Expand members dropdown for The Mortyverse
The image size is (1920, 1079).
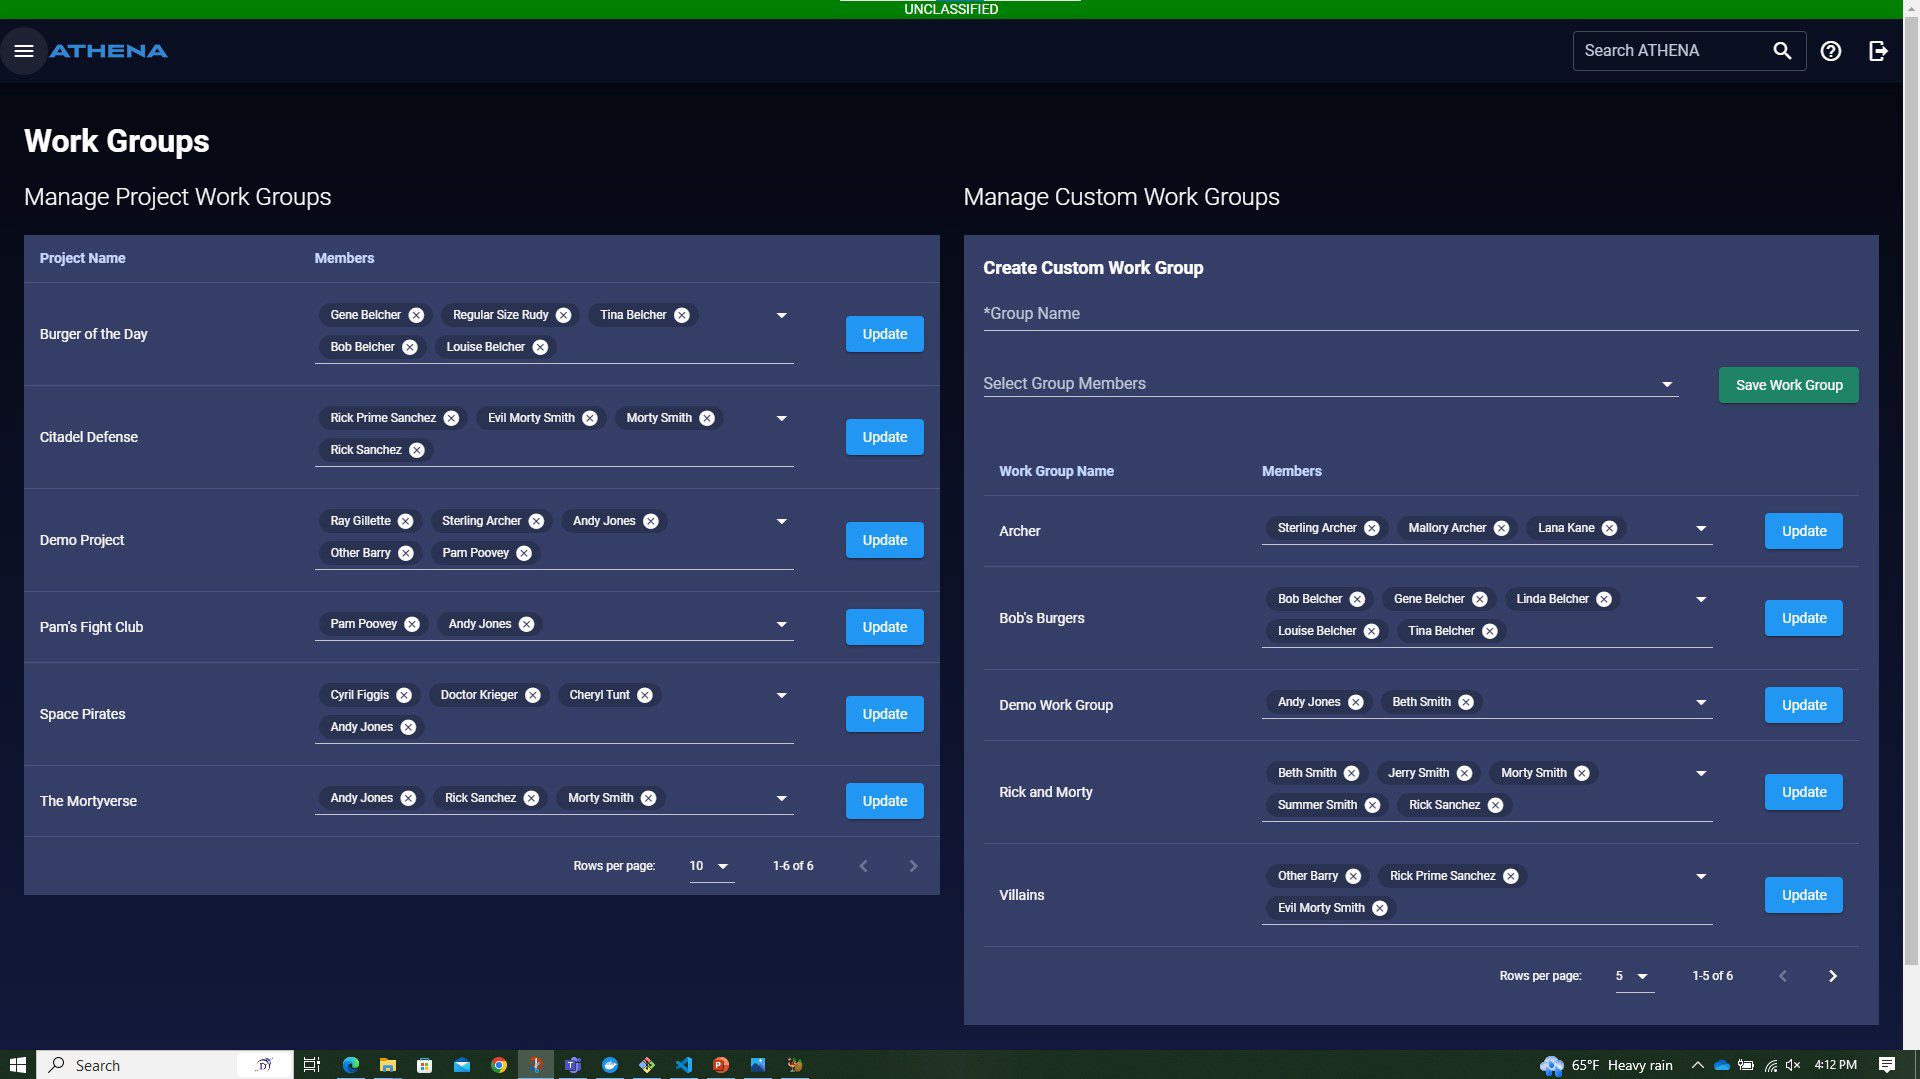click(781, 798)
